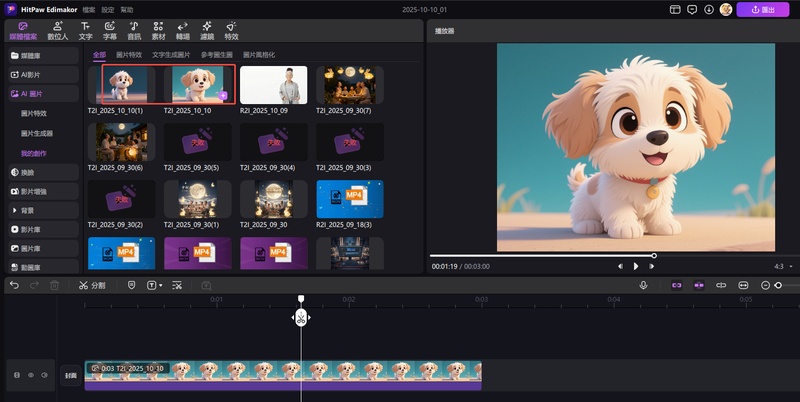Open the 轉場 transitions panel
Screen dimensions: 800x402
pyautogui.click(x=182, y=29)
